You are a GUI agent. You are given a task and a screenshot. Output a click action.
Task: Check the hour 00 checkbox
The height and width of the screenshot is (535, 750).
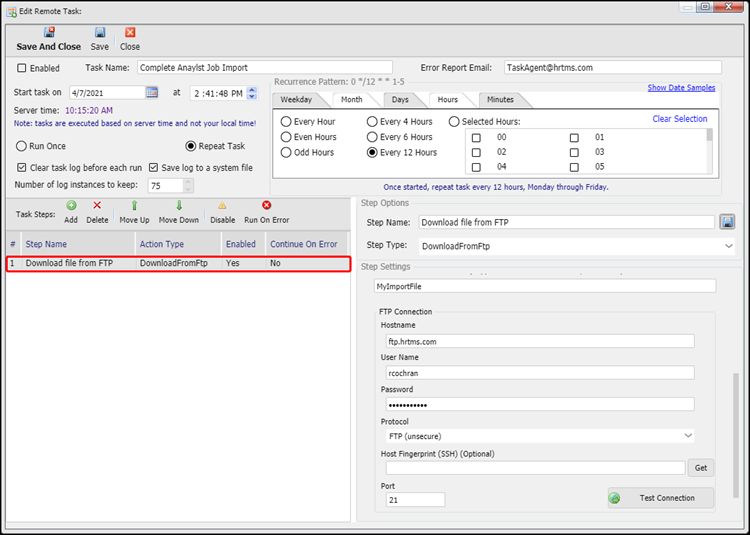coord(476,138)
